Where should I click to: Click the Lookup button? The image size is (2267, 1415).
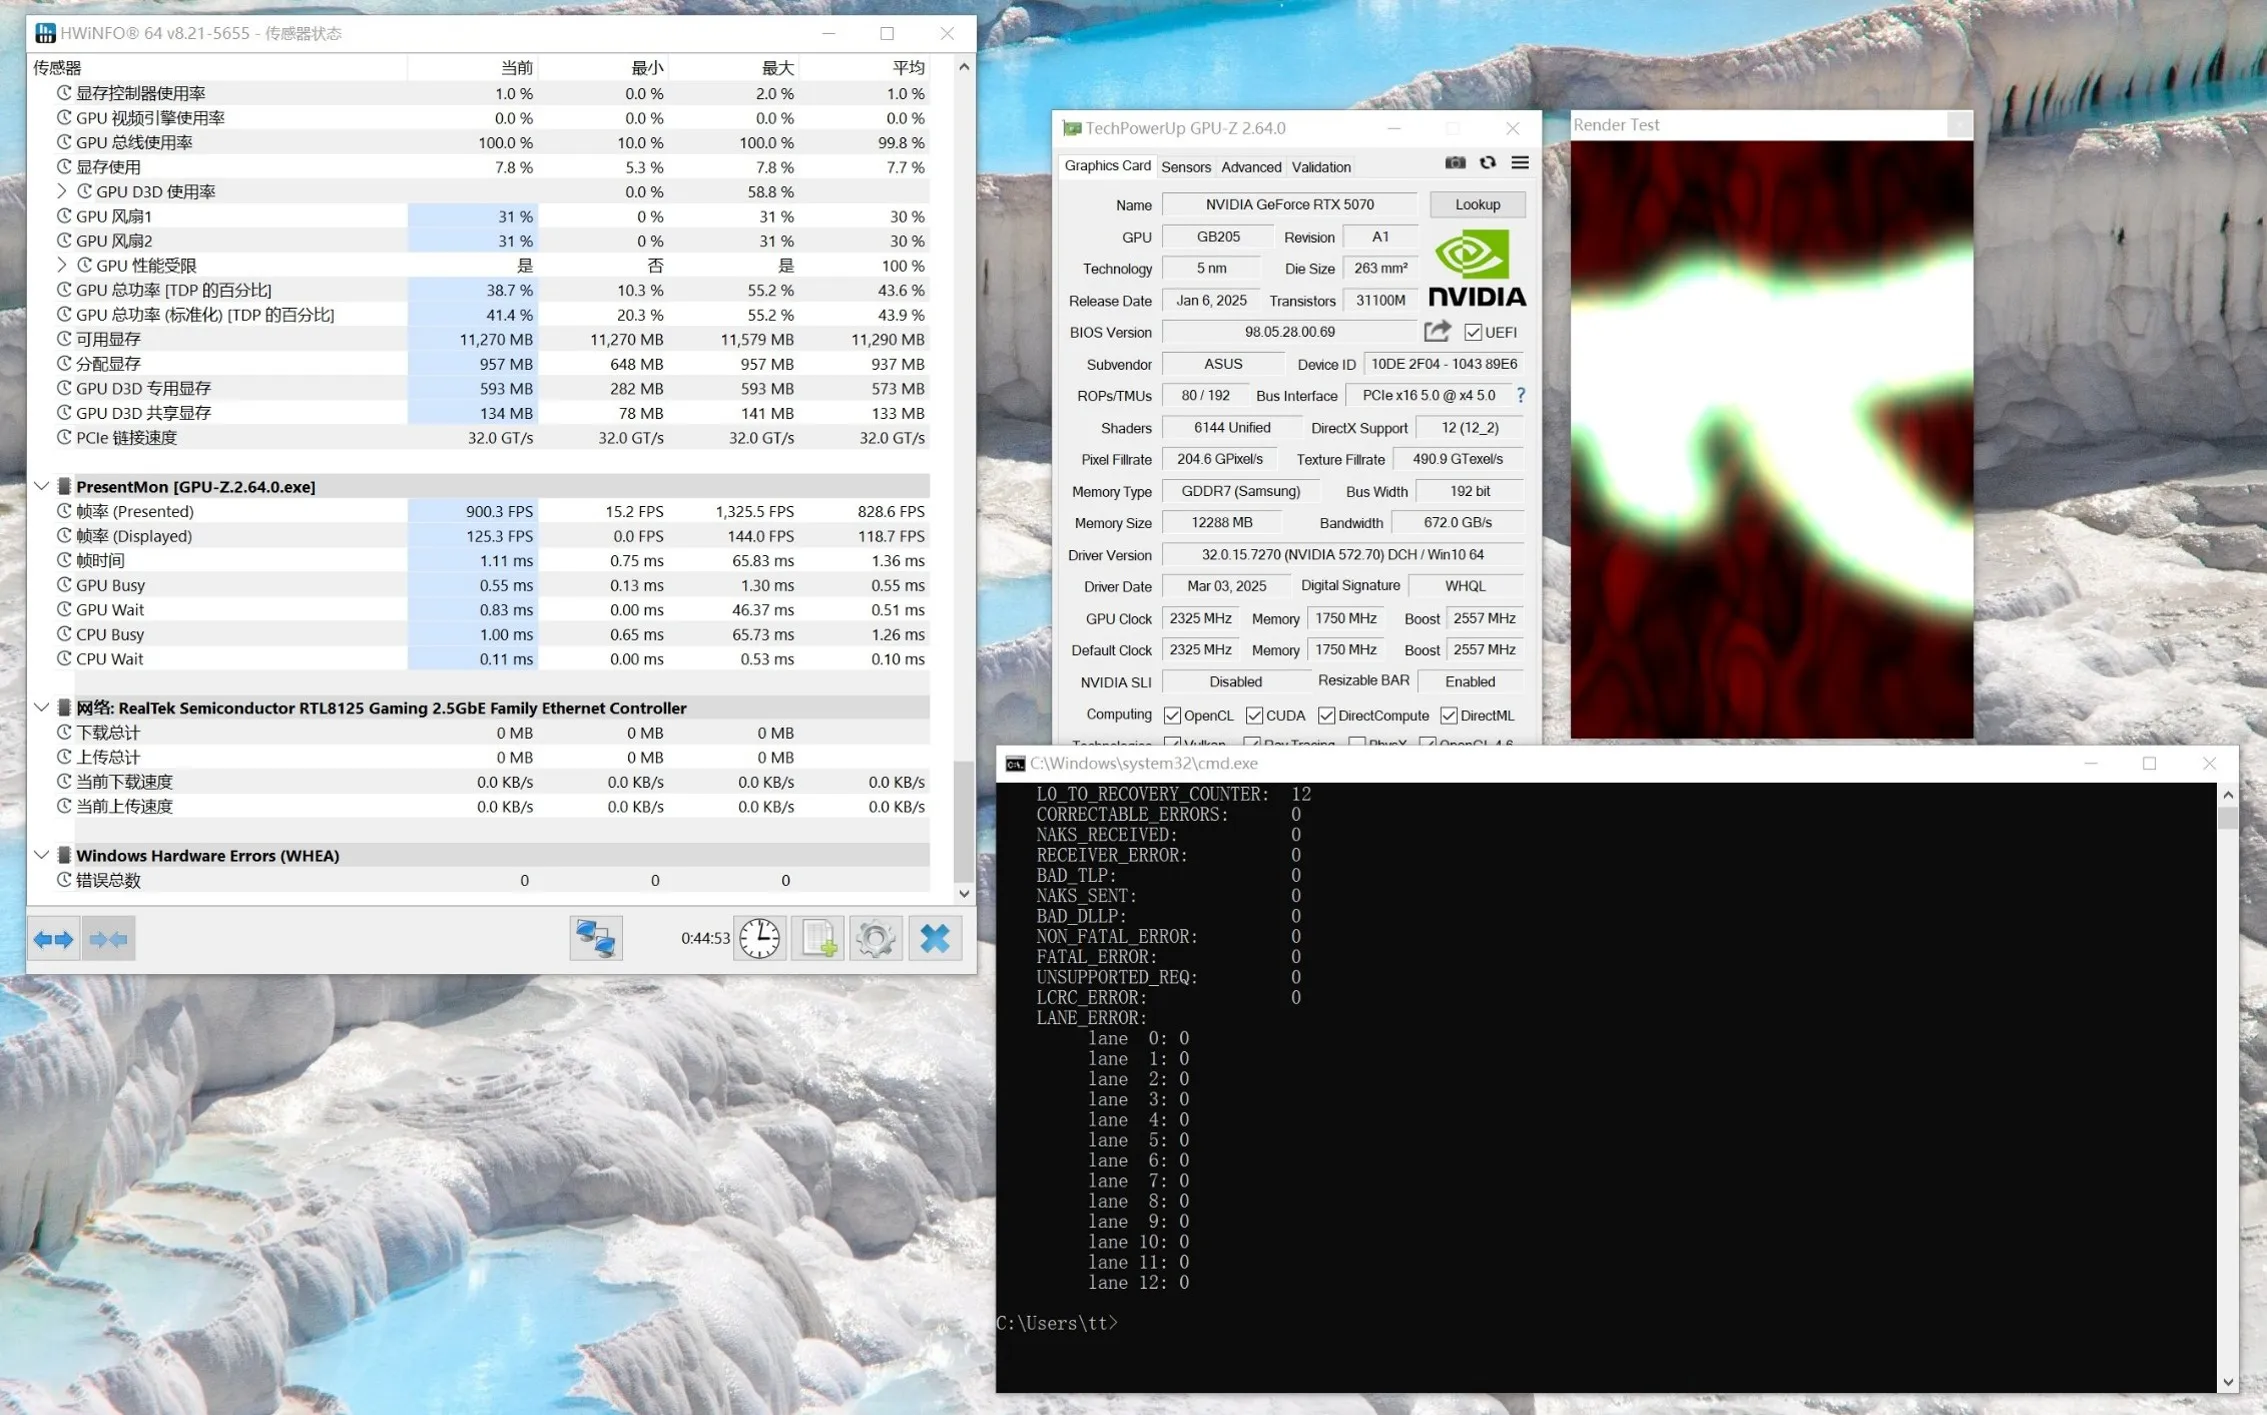[1477, 204]
